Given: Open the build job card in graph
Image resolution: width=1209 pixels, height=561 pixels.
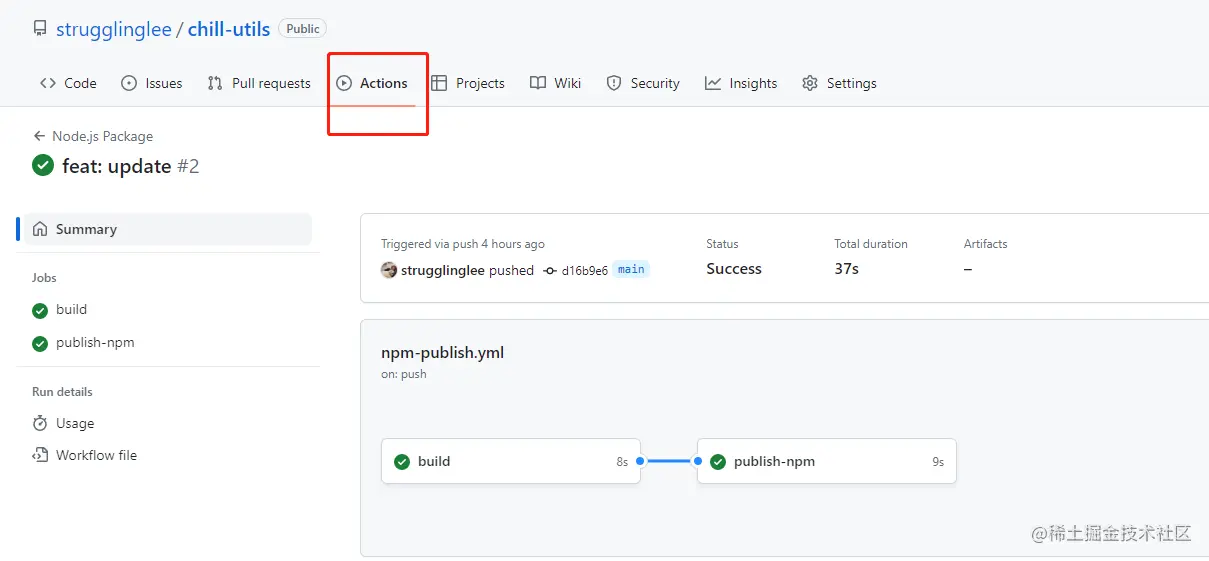Looking at the screenshot, I should (511, 461).
